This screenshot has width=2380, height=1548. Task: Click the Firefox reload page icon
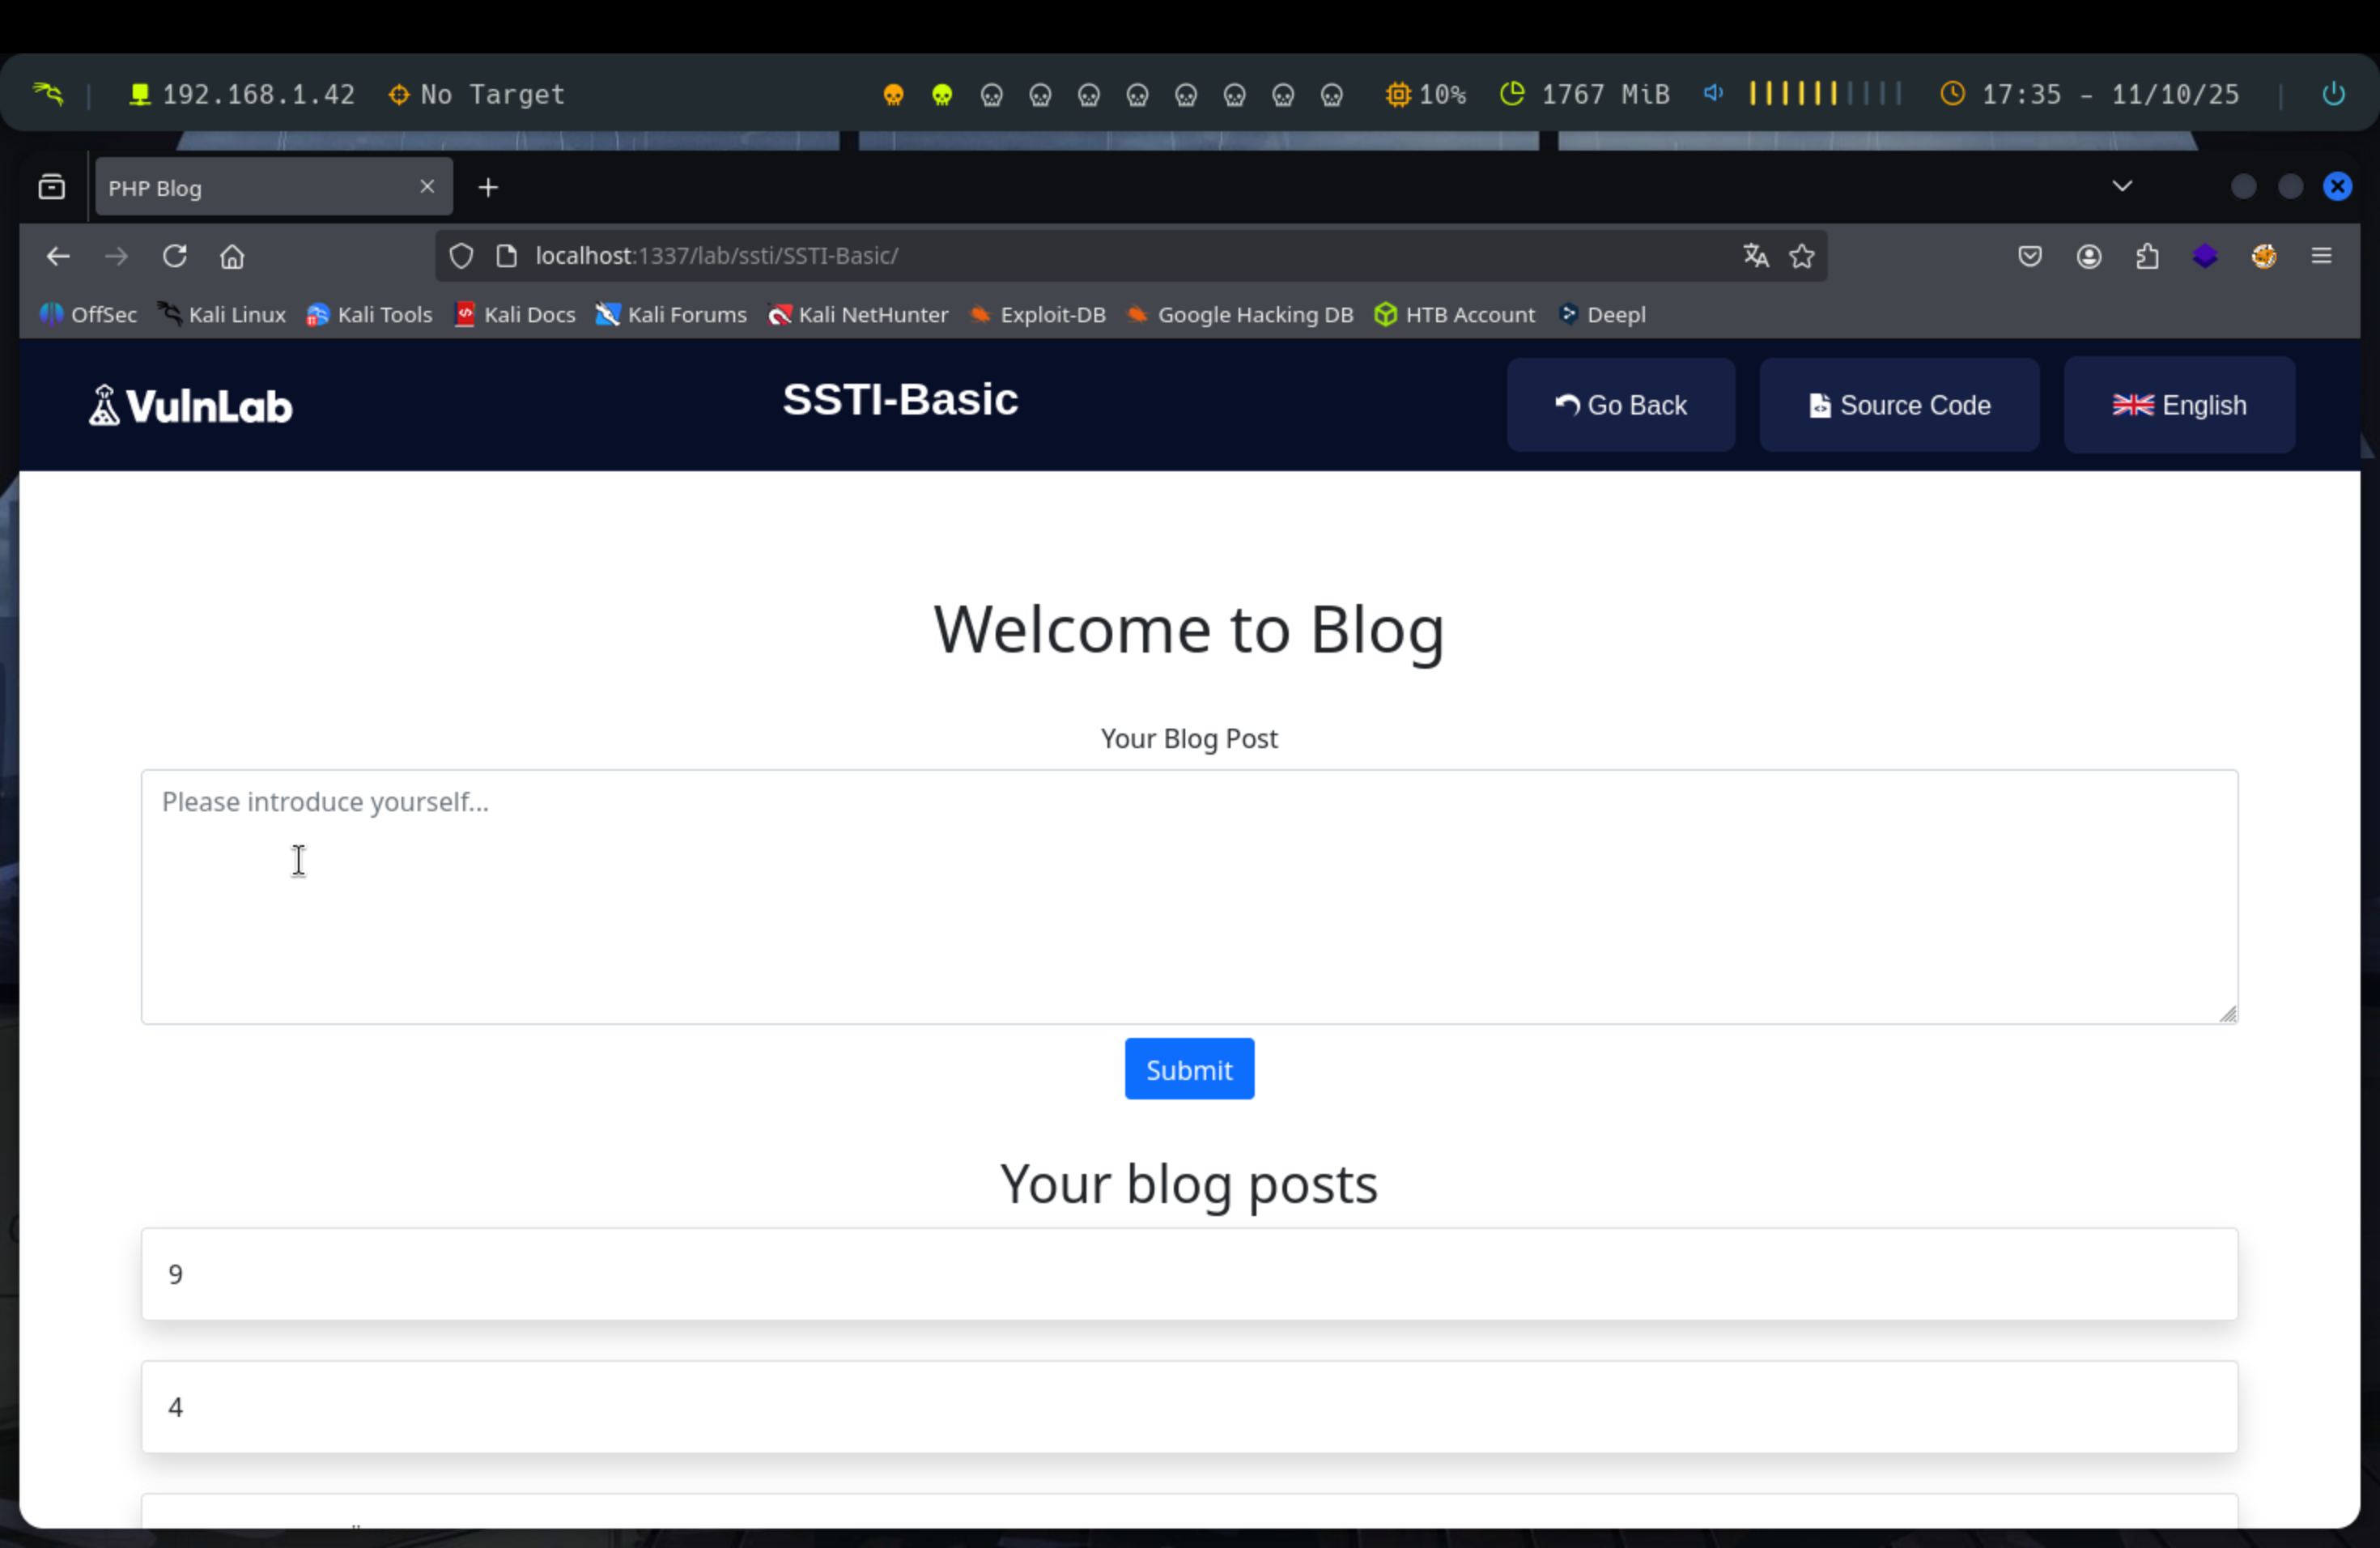(x=175, y=256)
